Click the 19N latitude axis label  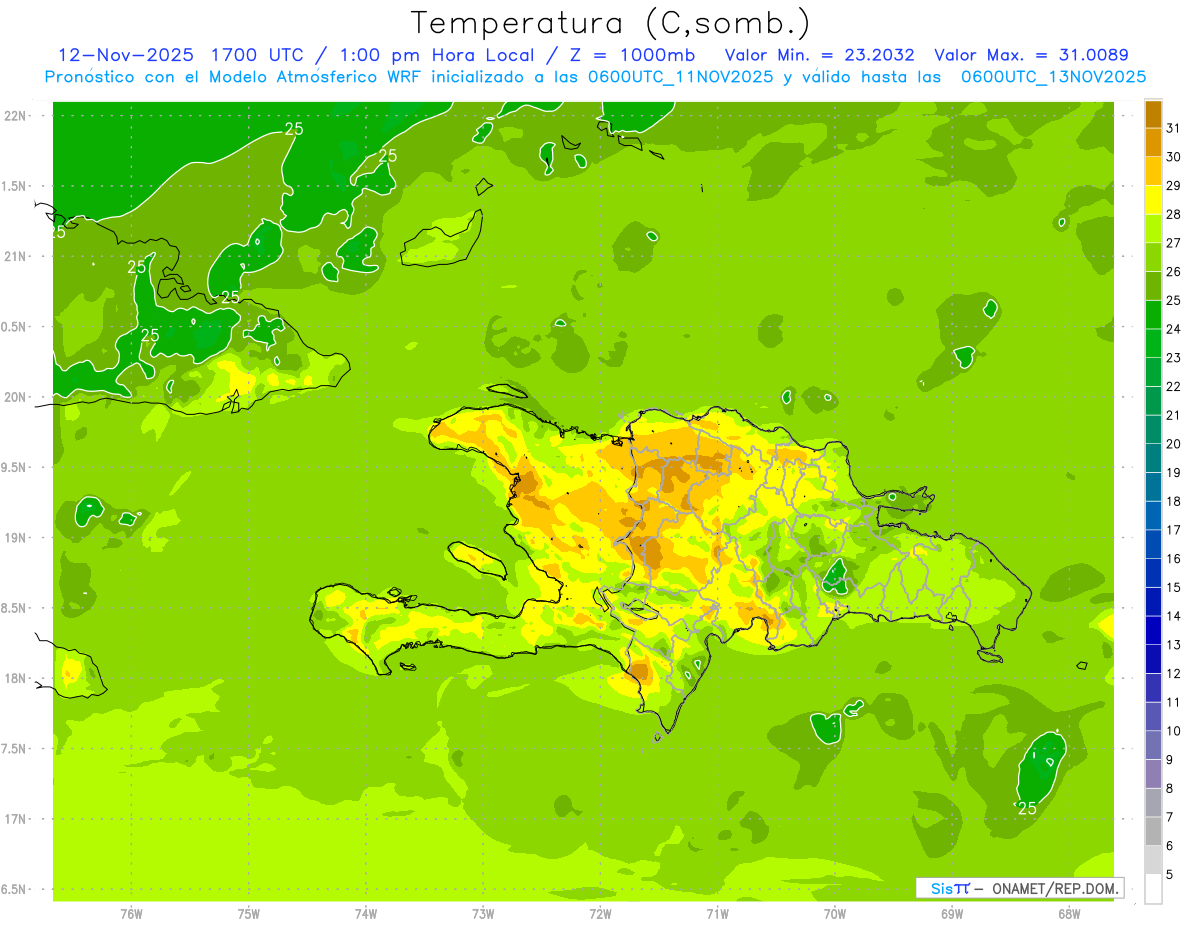17,538
